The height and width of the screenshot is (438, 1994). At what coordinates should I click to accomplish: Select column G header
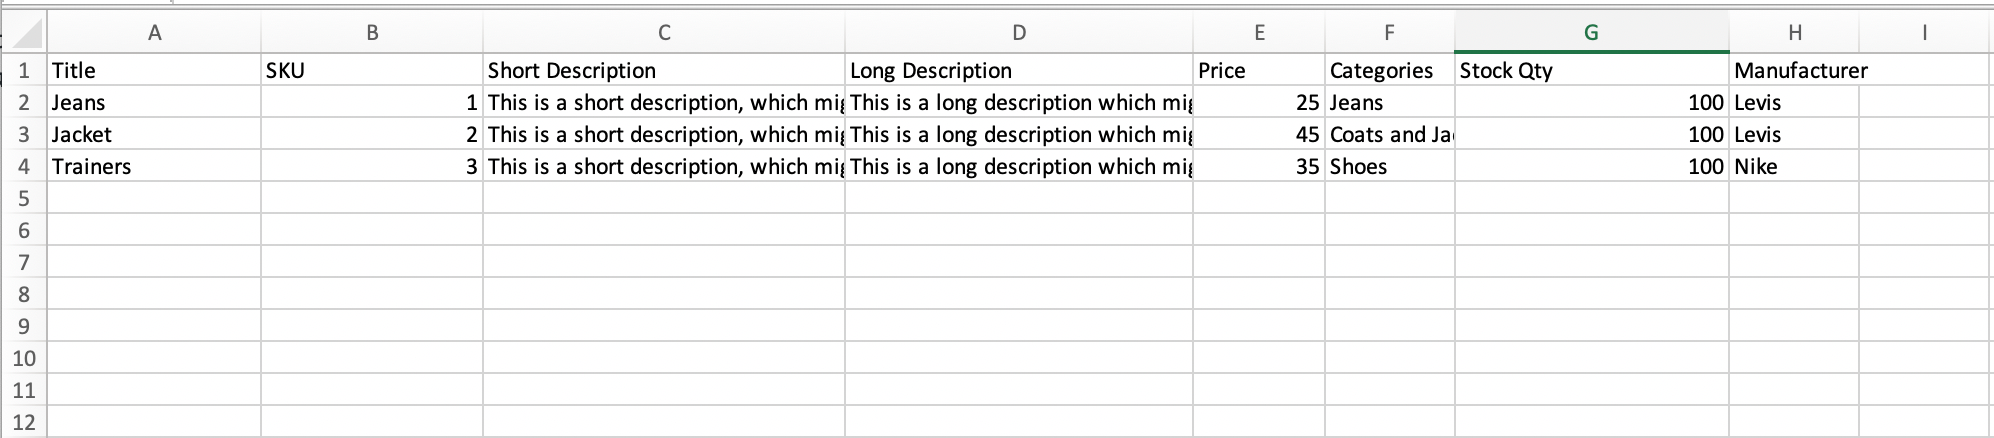tap(1590, 33)
